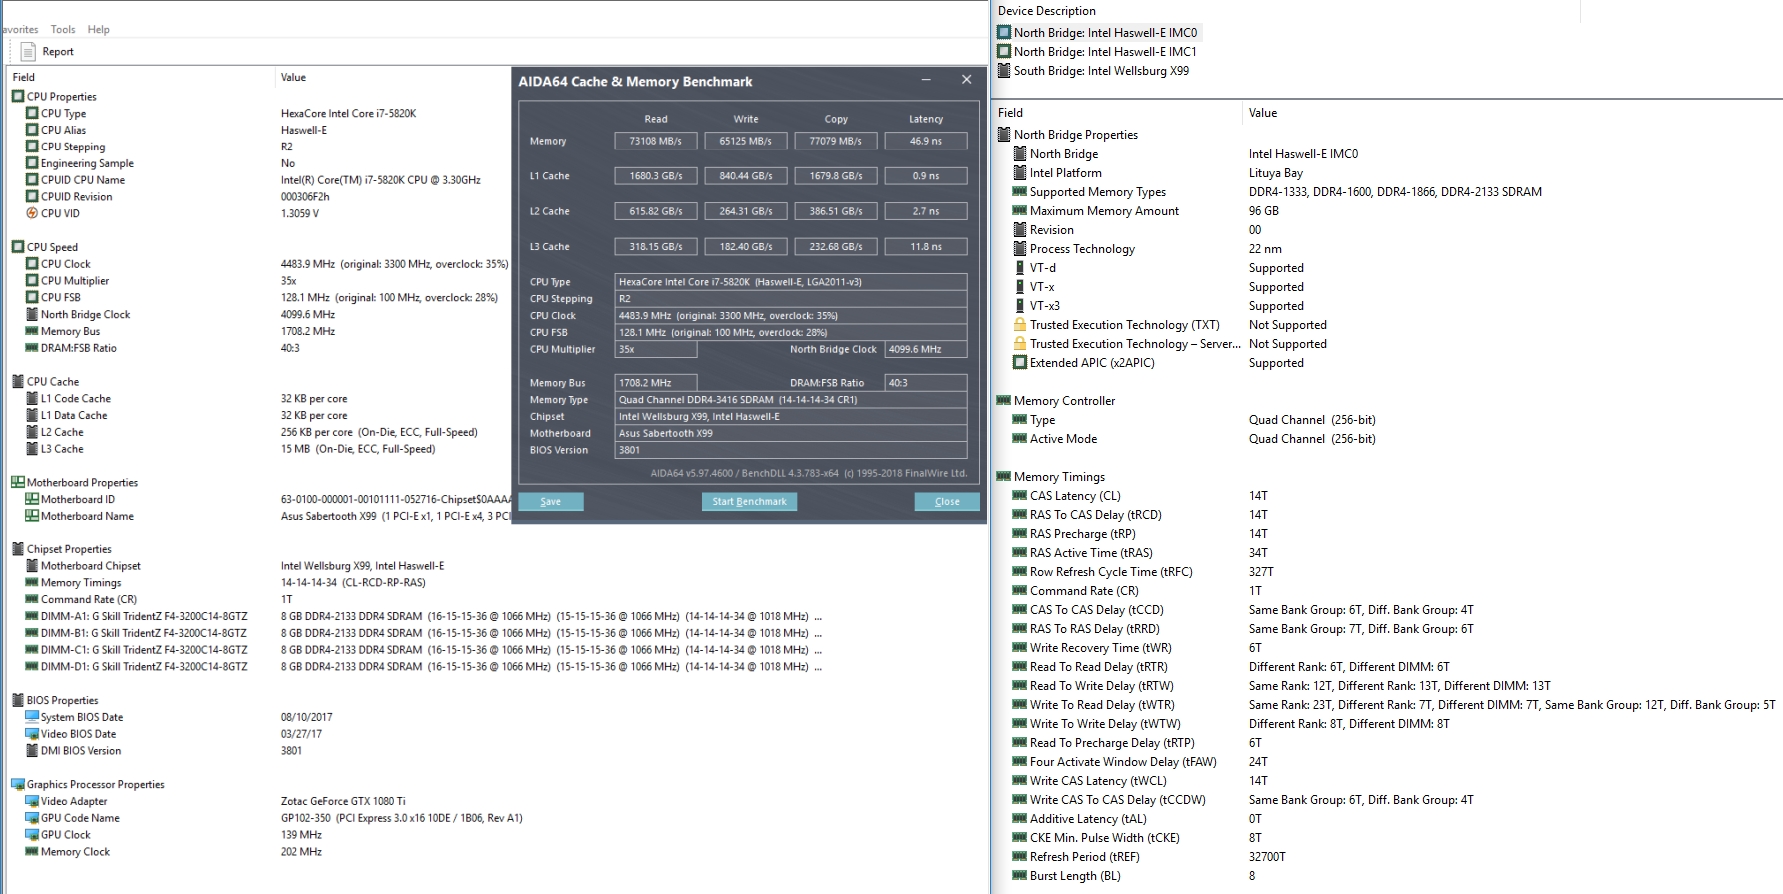Click the L3 Cache row icon
This screenshot has height=894, width=1783.
pyautogui.click(x=32, y=449)
